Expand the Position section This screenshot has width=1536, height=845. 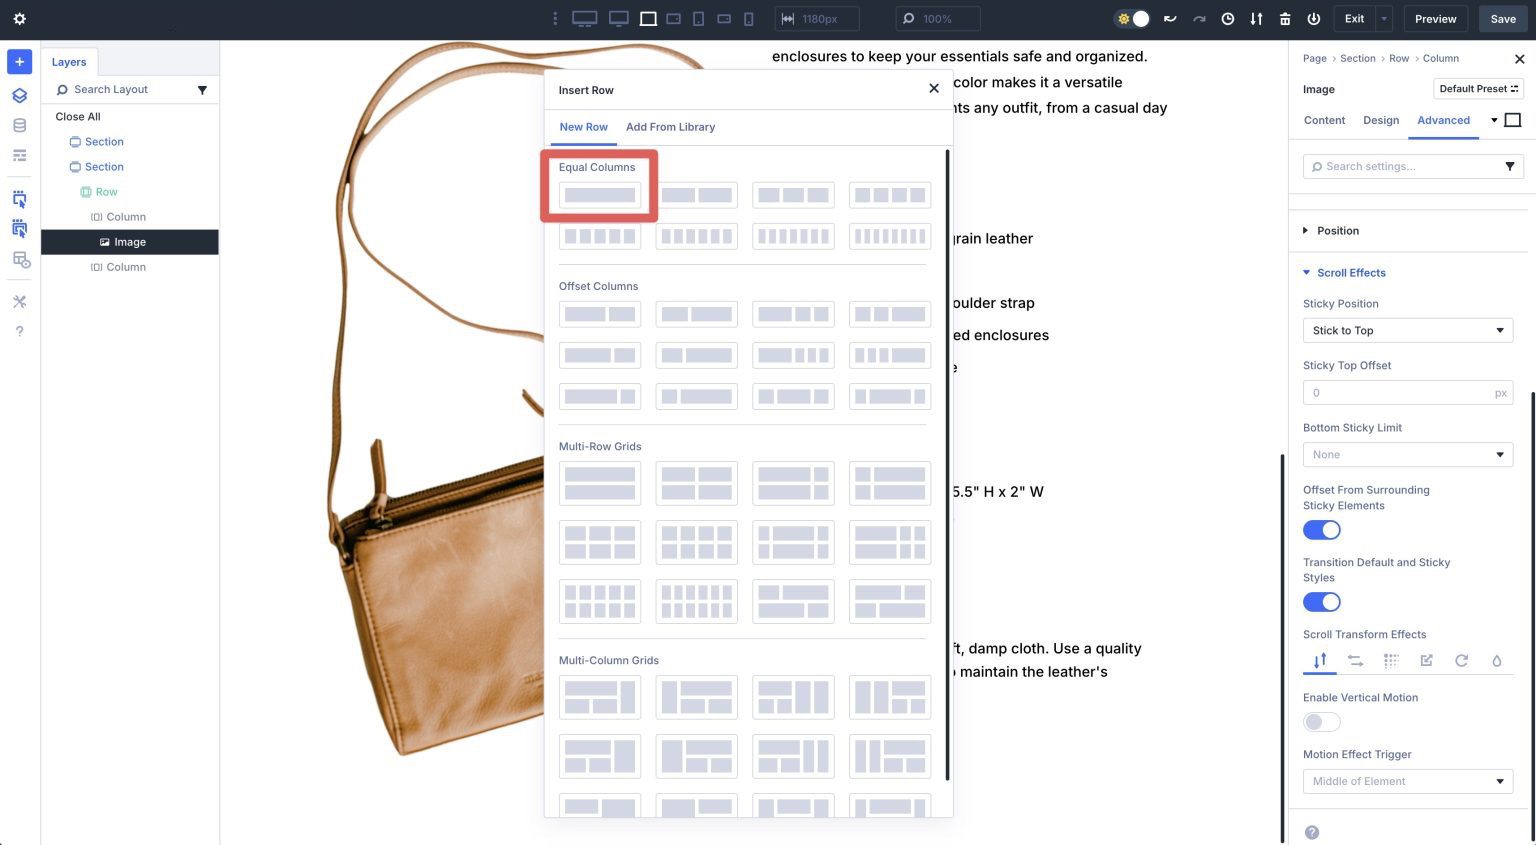[1337, 230]
